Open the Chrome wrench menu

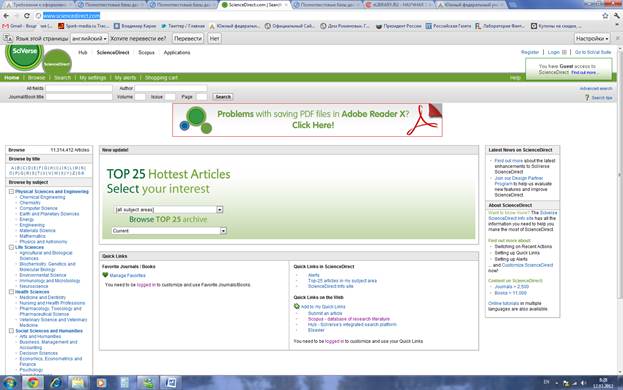[617, 16]
